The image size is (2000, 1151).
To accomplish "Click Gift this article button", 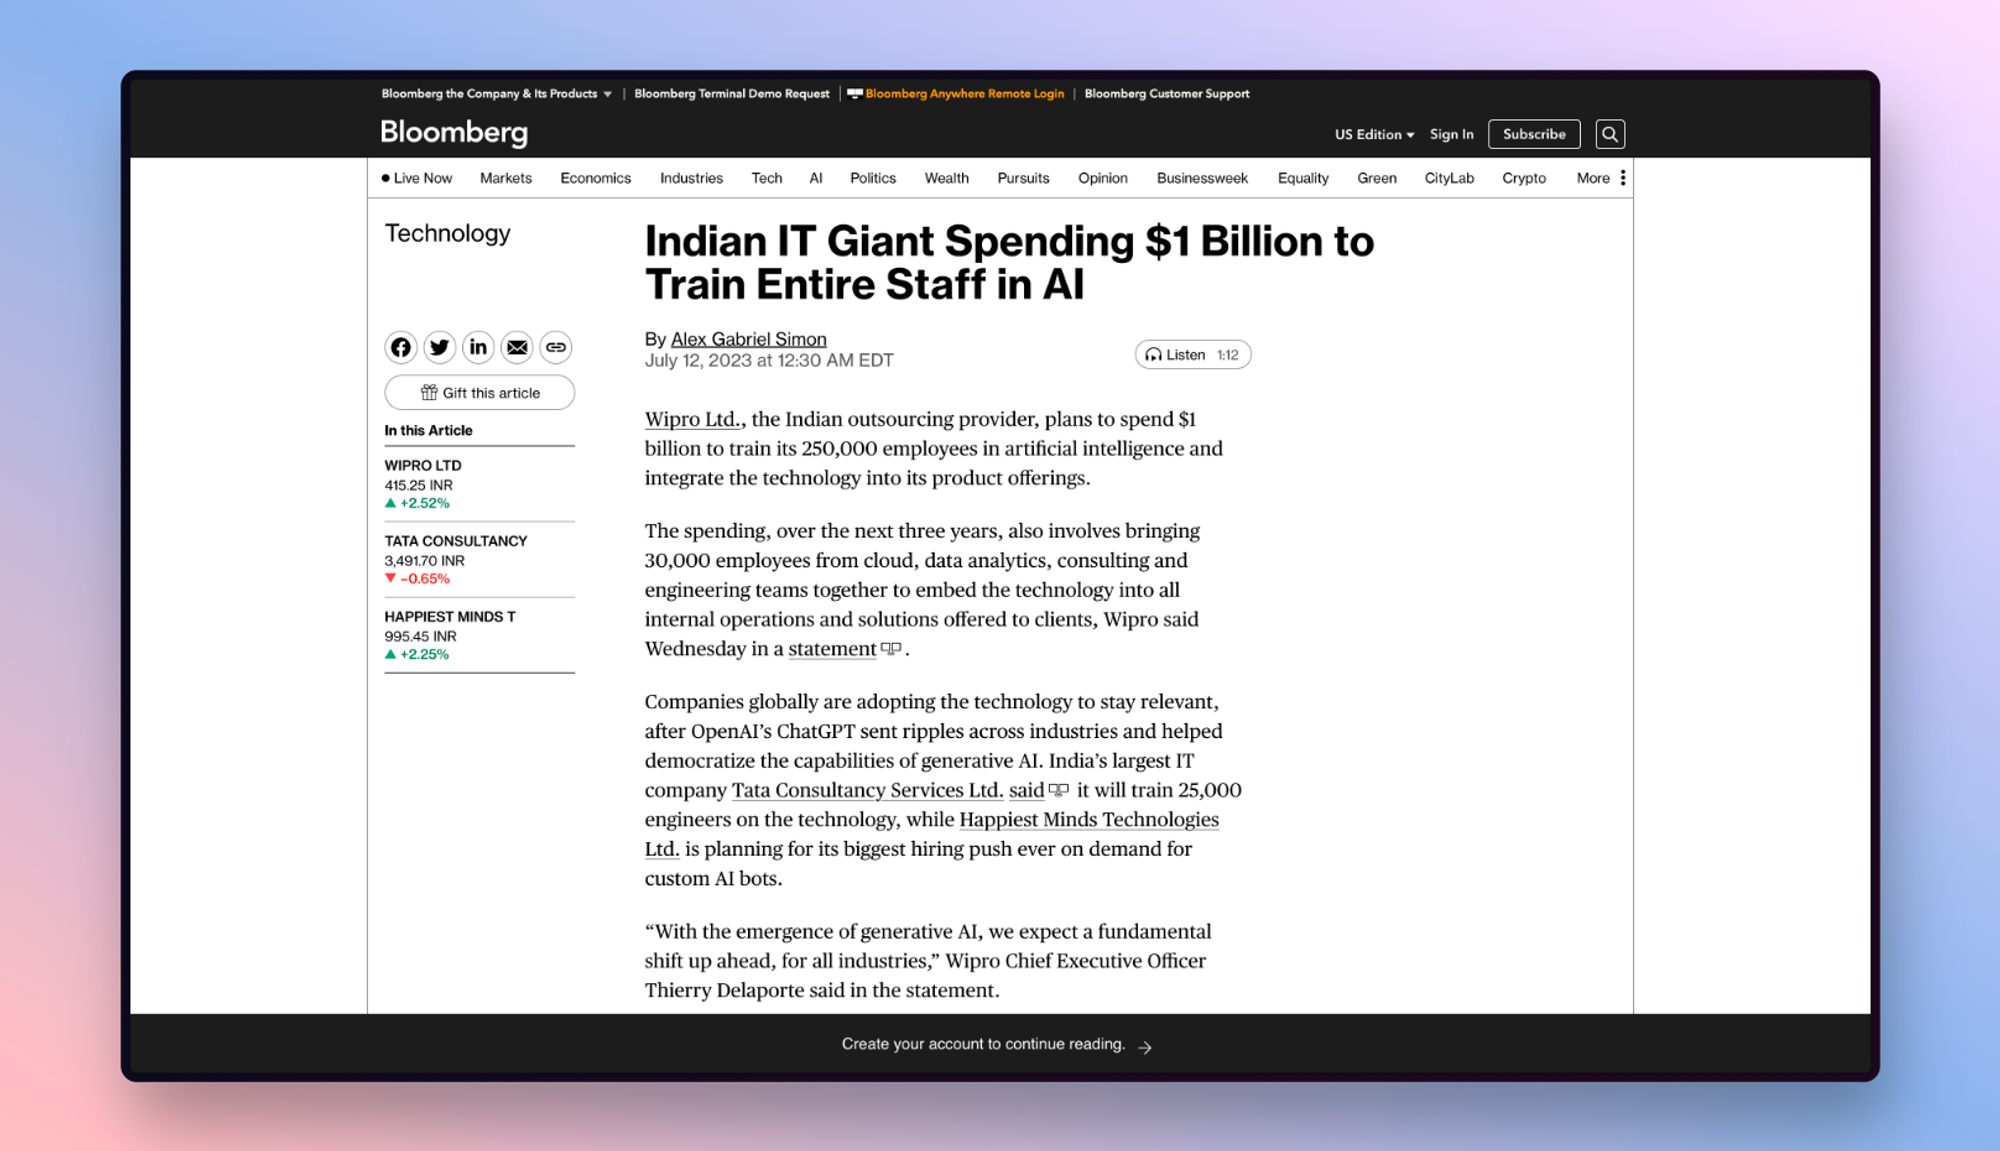I will [x=480, y=393].
